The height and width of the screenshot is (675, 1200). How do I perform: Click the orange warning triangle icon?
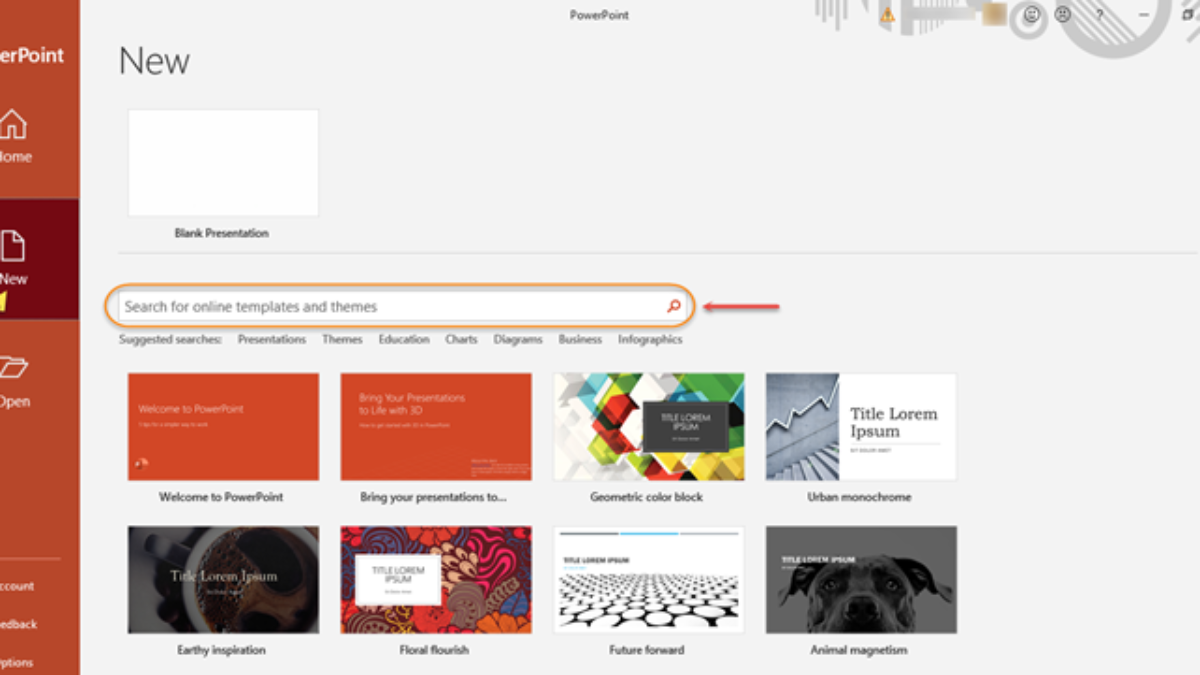pyautogui.click(x=887, y=15)
